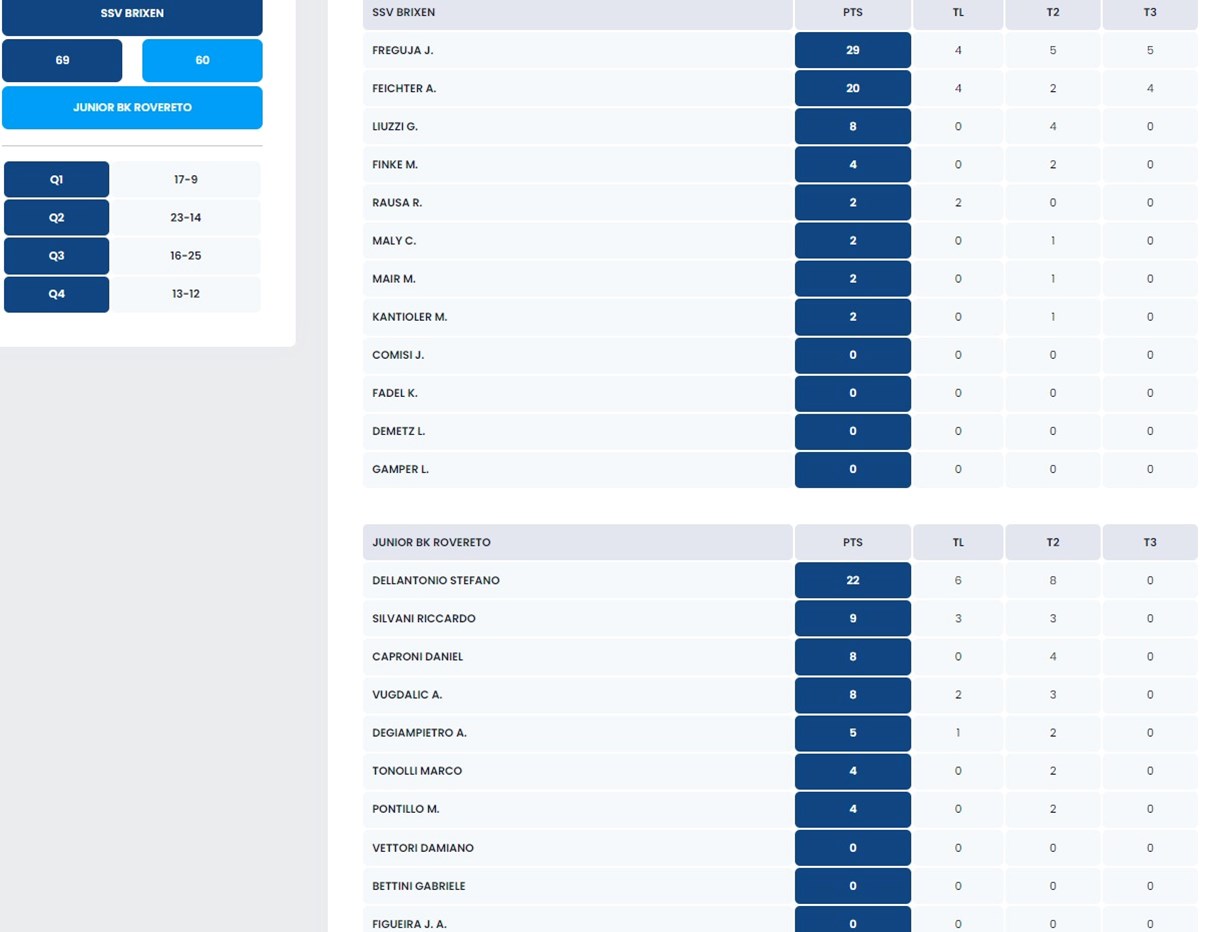Click player name Freguja J.
Screen dimensions: 1220x932
click(402, 50)
